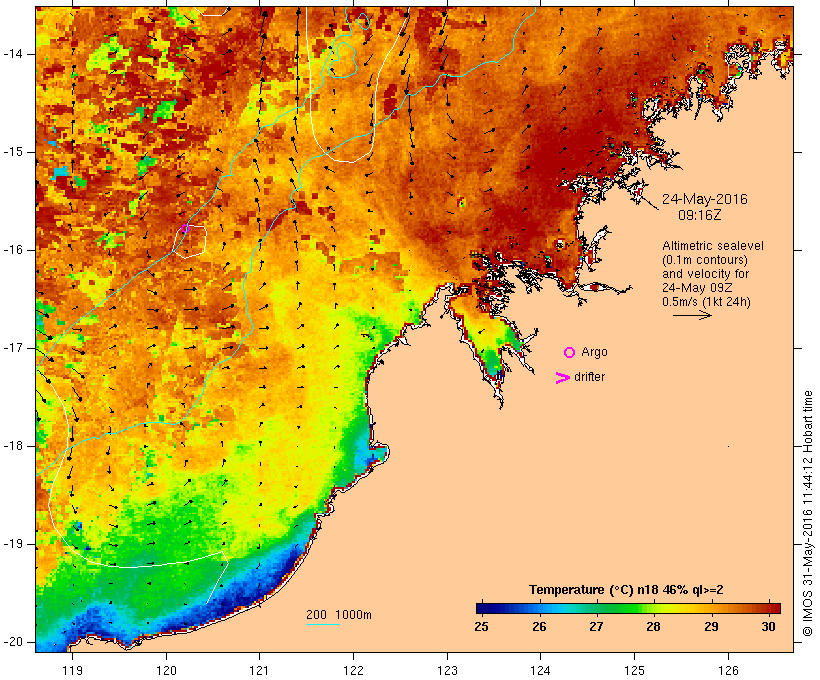The image size is (820, 680).
Task: Click the '0.5m/s (1kt 24h)' text
Action: click(x=706, y=302)
